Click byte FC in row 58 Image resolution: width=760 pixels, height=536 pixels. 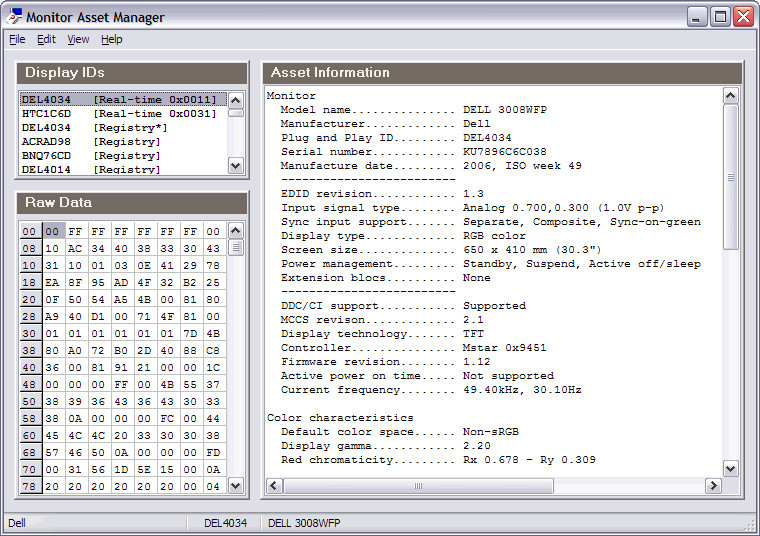(167, 418)
